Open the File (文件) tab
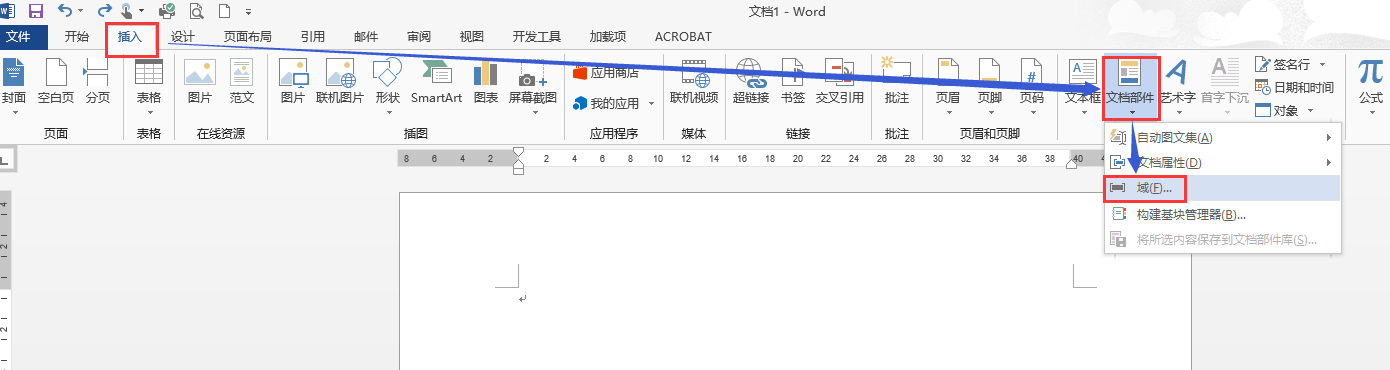This screenshot has height=370, width=1390. point(19,37)
